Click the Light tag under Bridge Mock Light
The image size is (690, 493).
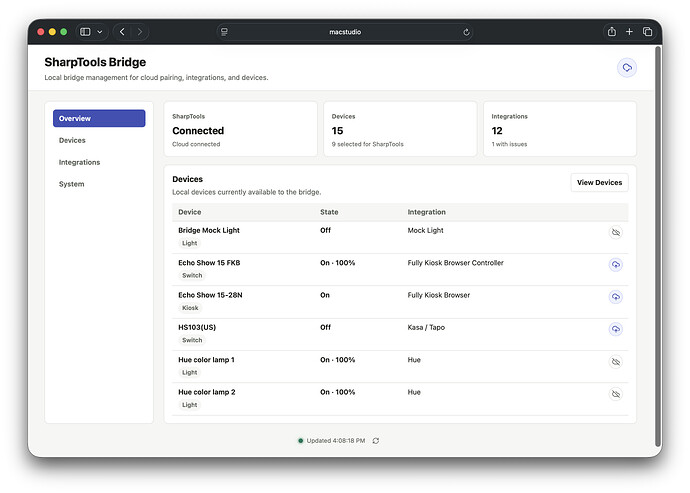pos(190,243)
